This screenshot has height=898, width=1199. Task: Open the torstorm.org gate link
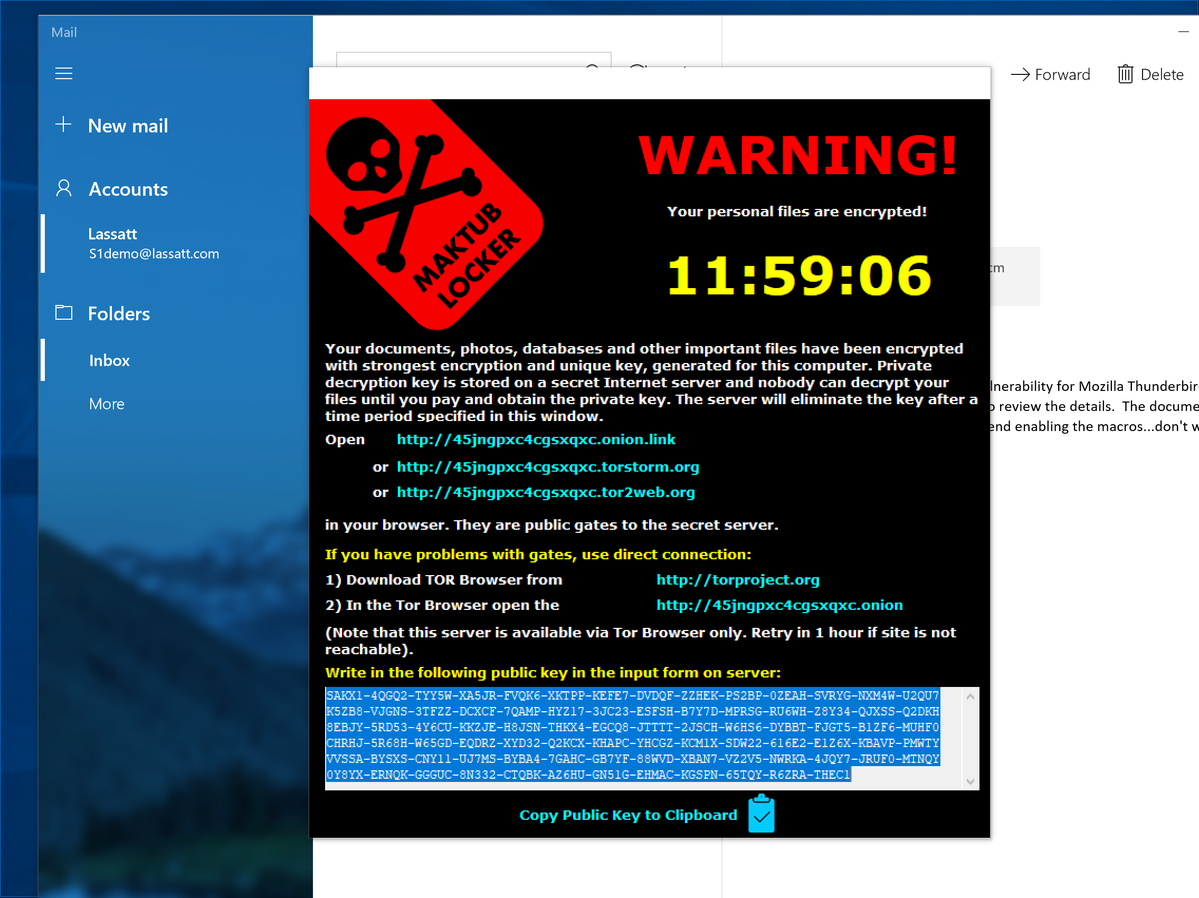point(547,467)
